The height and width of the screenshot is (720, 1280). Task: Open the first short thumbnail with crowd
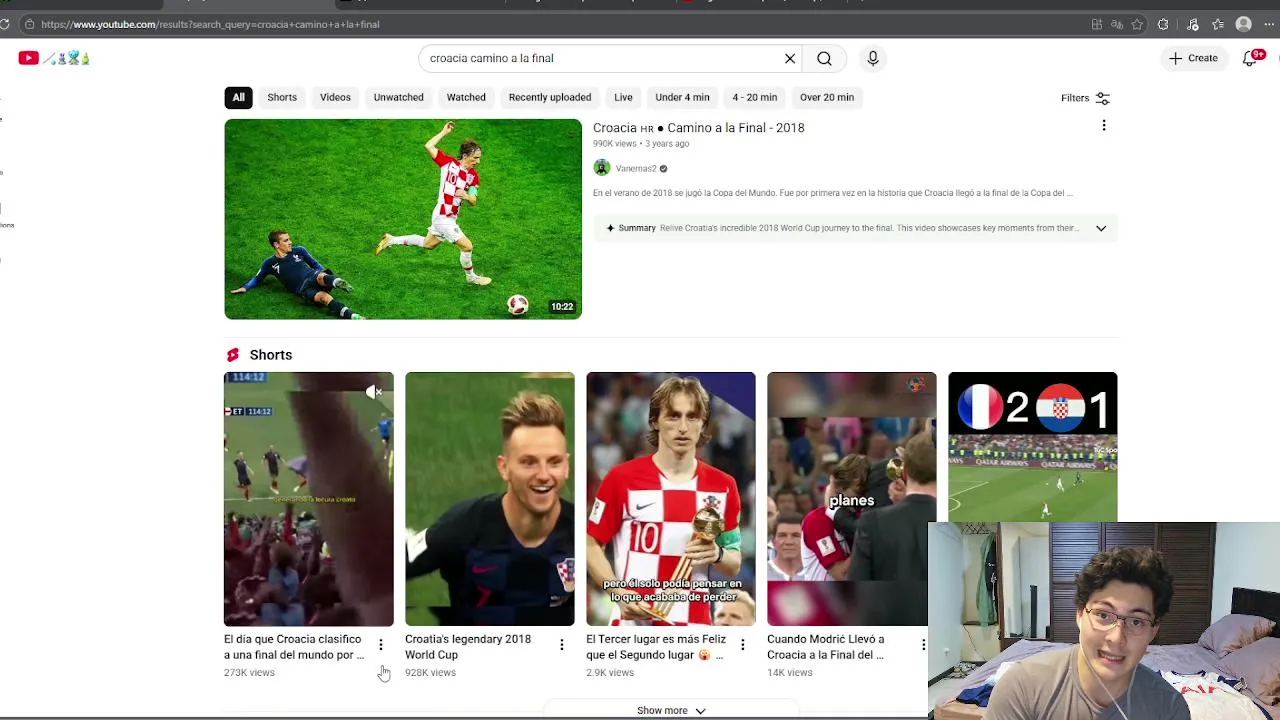point(309,499)
